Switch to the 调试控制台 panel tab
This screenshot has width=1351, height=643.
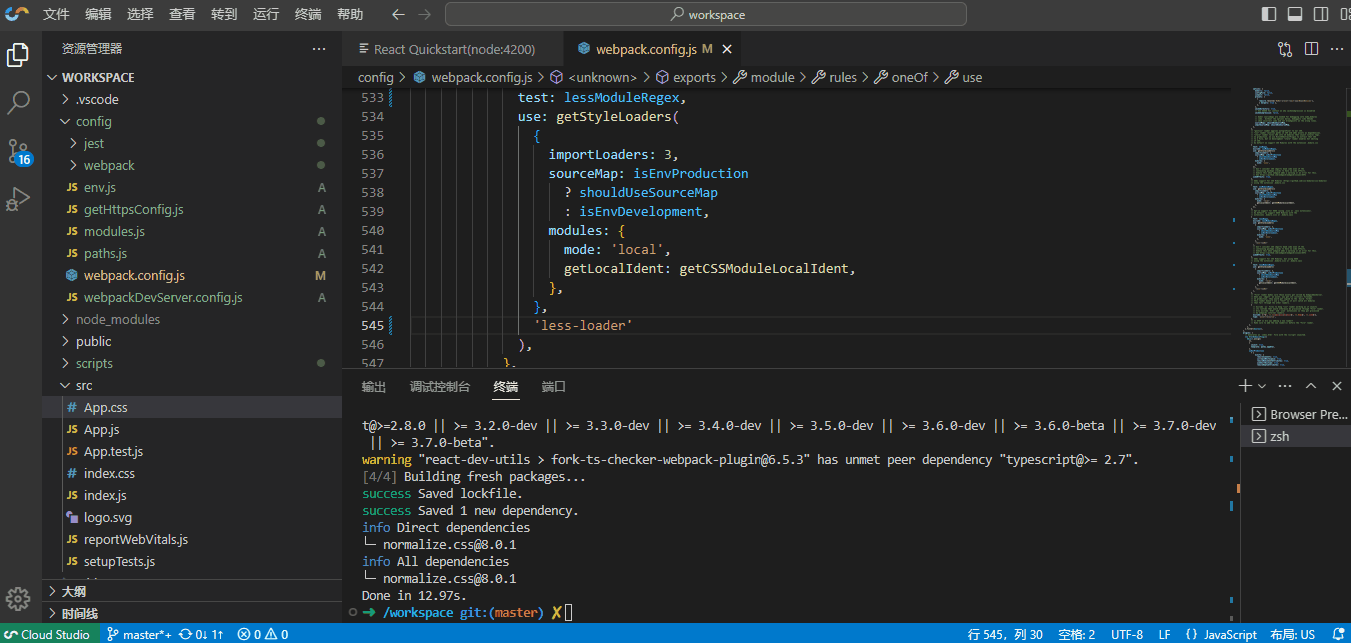pos(439,387)
